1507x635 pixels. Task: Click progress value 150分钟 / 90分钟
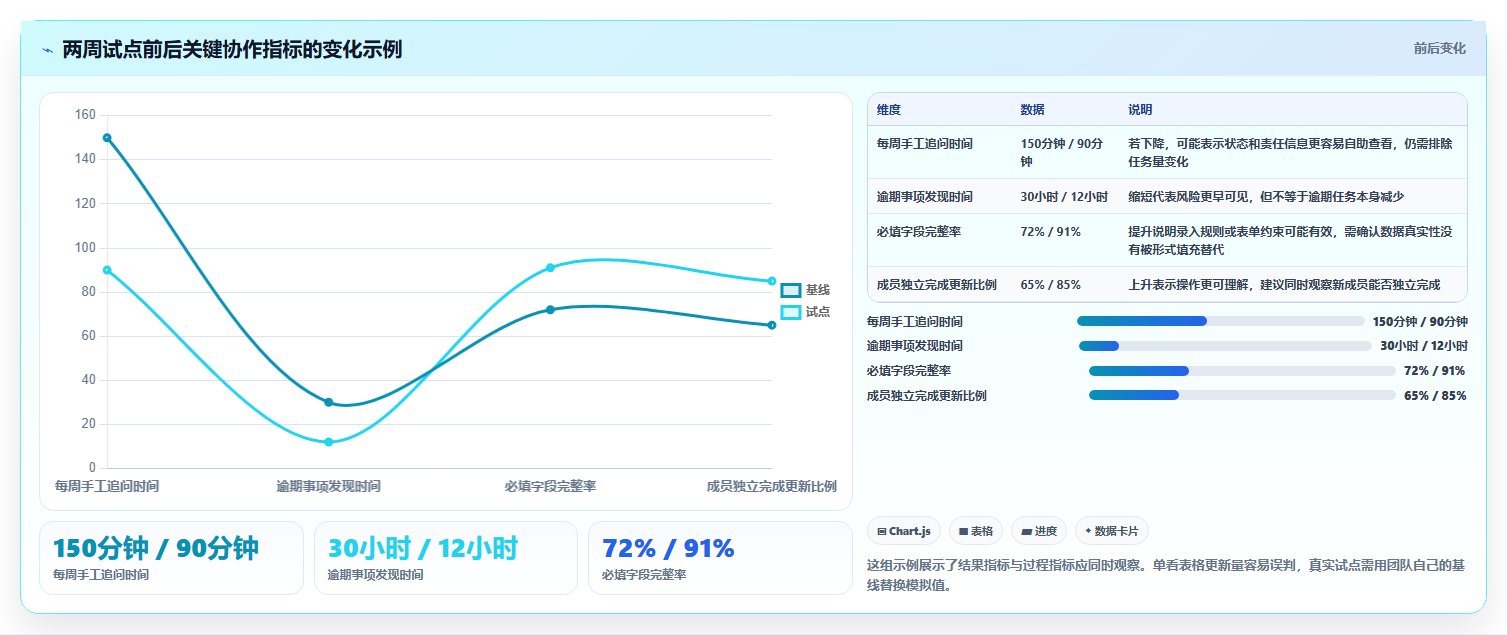pos(1420,321)
